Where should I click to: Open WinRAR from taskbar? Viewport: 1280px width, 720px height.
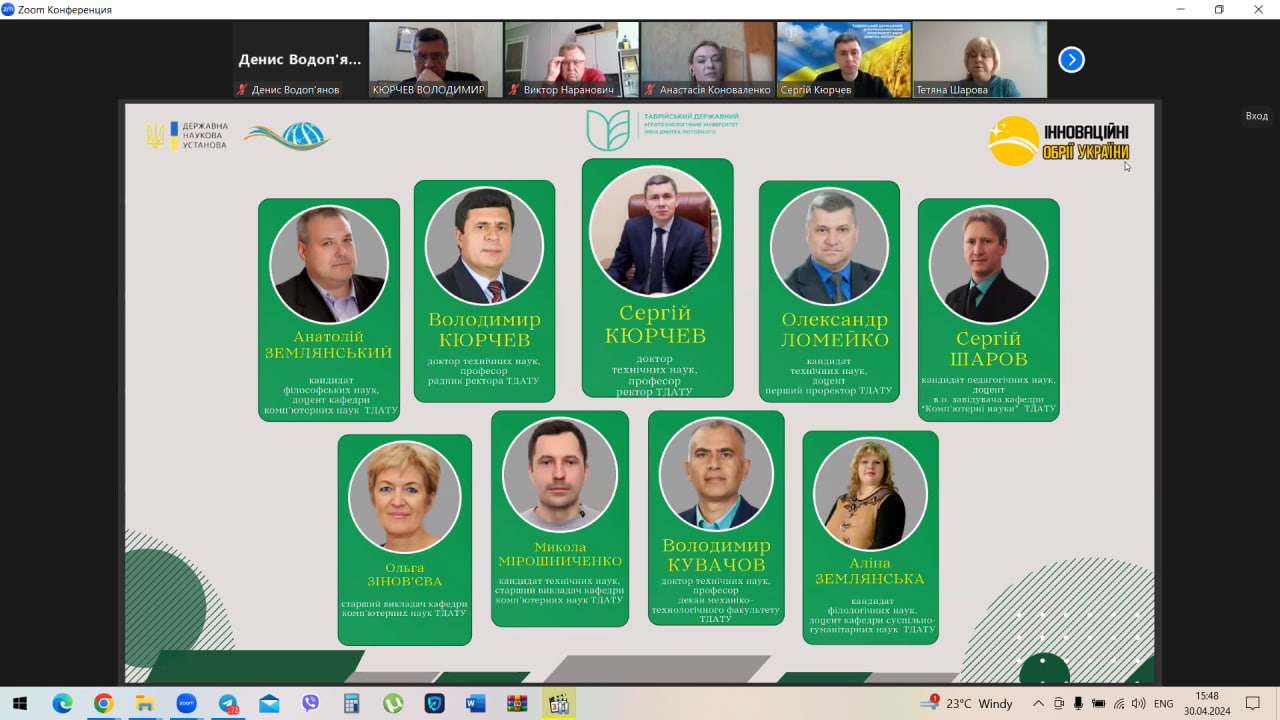tap(517, 703)
